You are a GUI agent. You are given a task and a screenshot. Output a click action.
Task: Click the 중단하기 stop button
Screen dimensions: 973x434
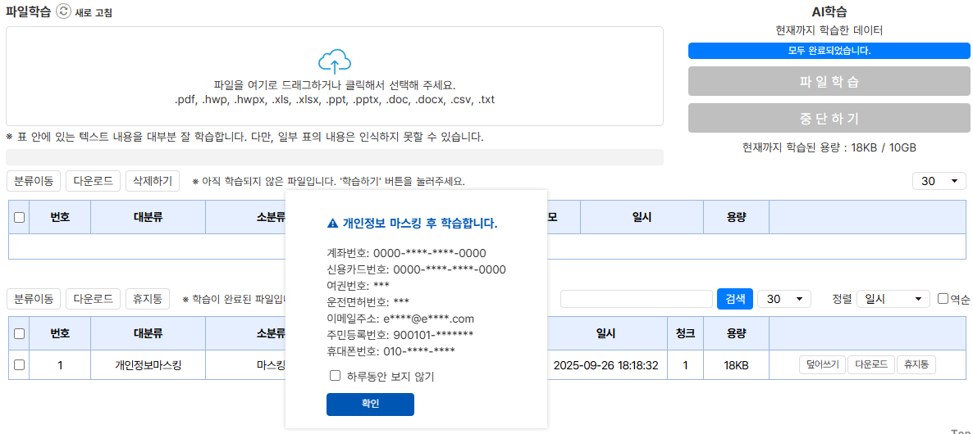tap(829, 118)
